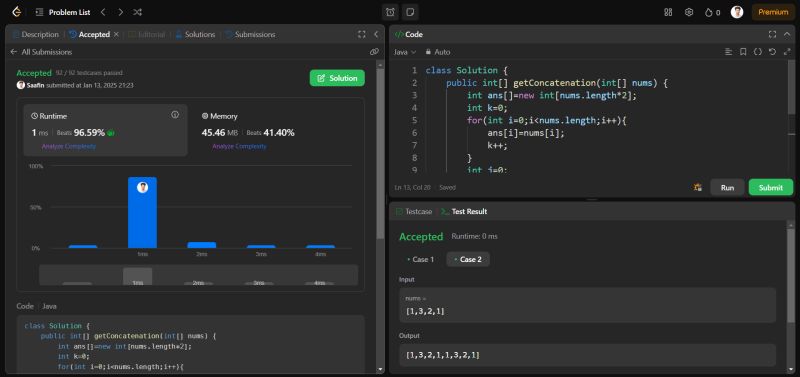The image size is (800, 377).
Task: Collapse the Code panel chevron
Action: tap(787, 35)
